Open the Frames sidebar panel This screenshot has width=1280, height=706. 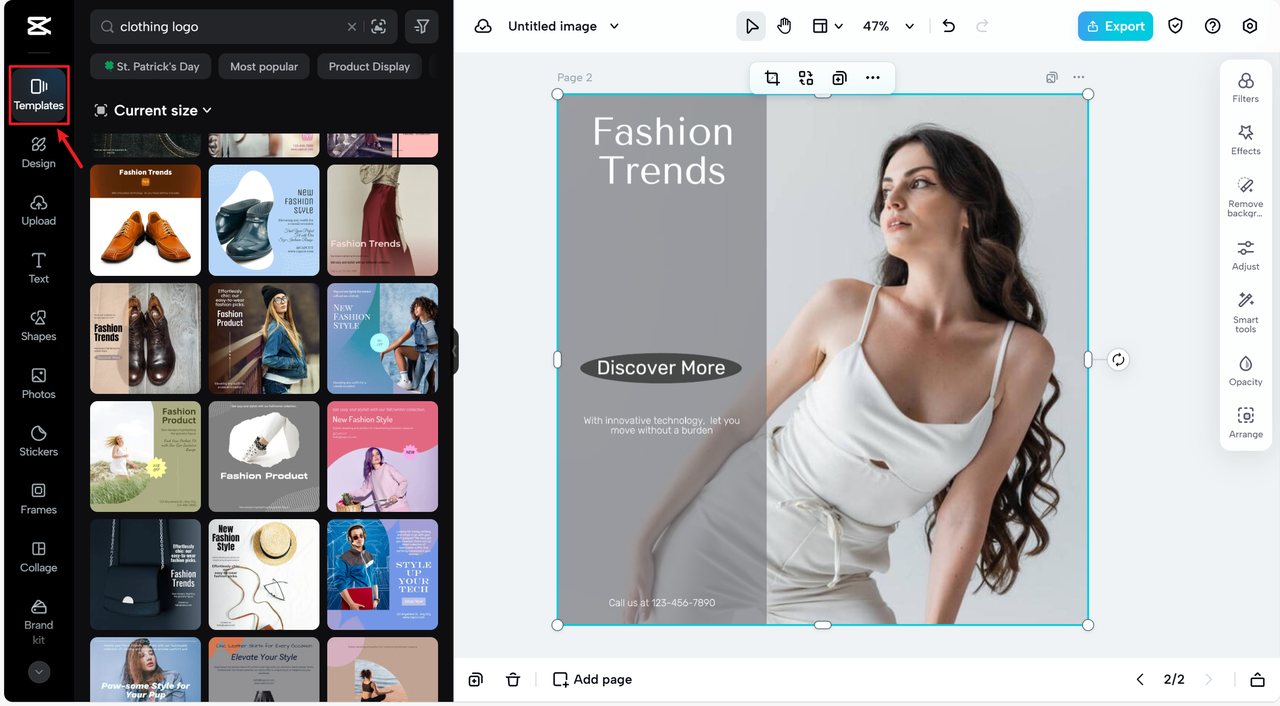tap(39, 499)
